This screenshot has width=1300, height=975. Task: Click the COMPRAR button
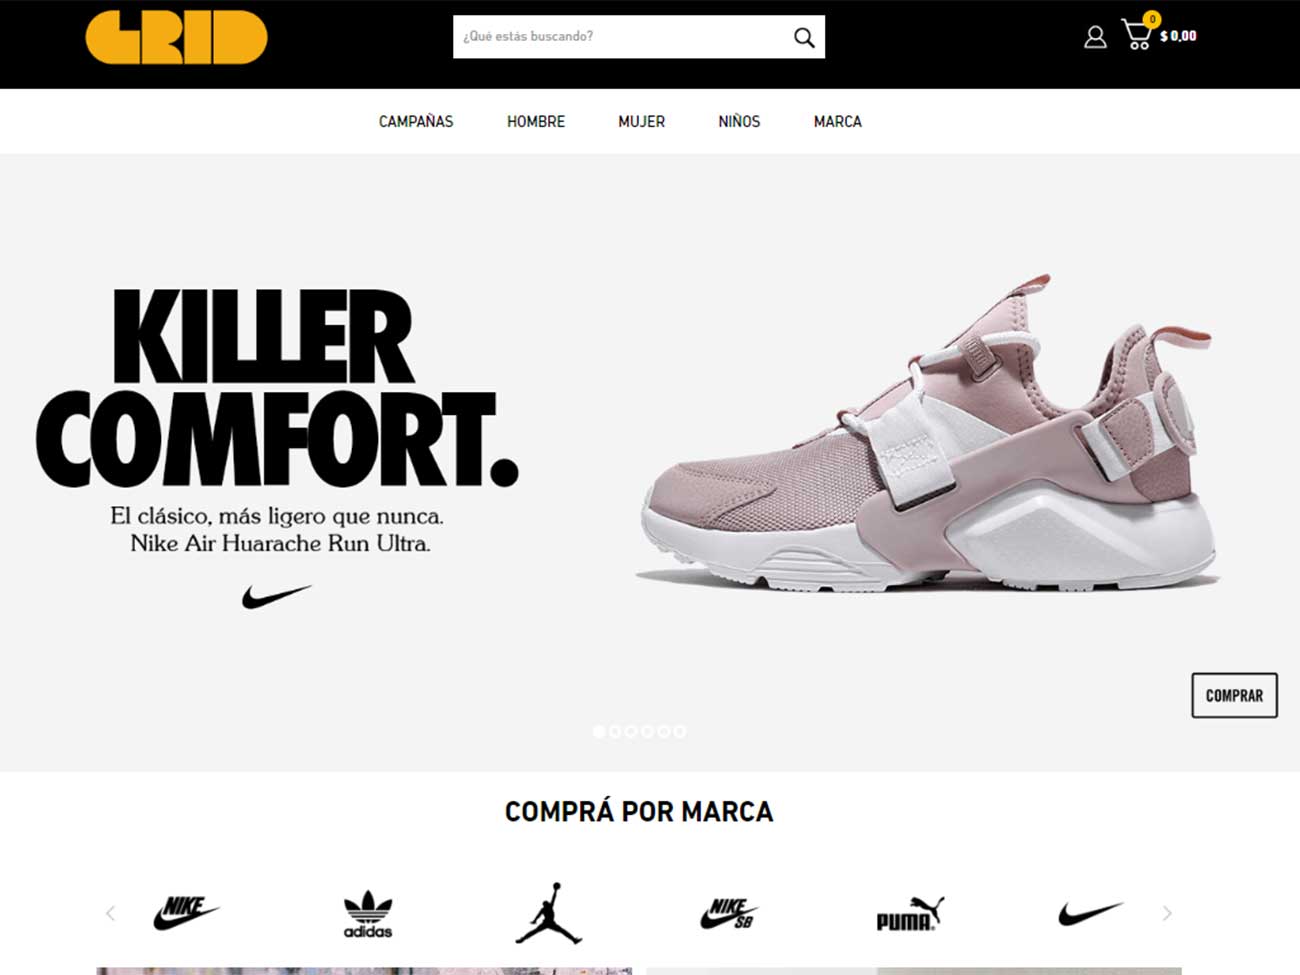[x=1234, y=695]
